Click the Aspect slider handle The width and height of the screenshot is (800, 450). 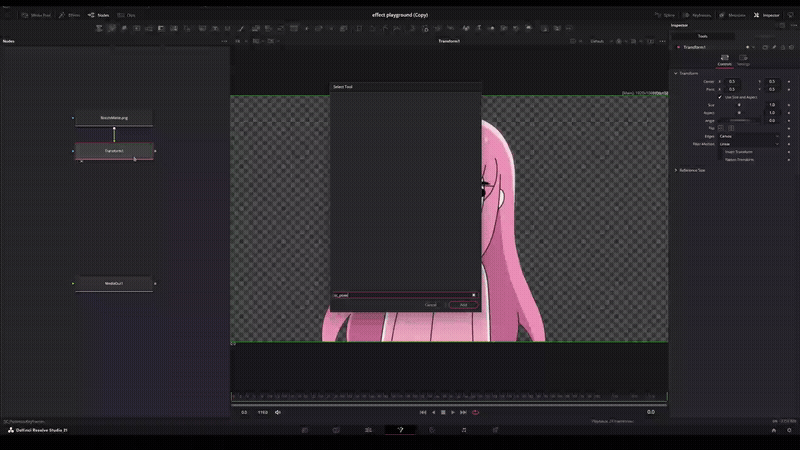739,113
